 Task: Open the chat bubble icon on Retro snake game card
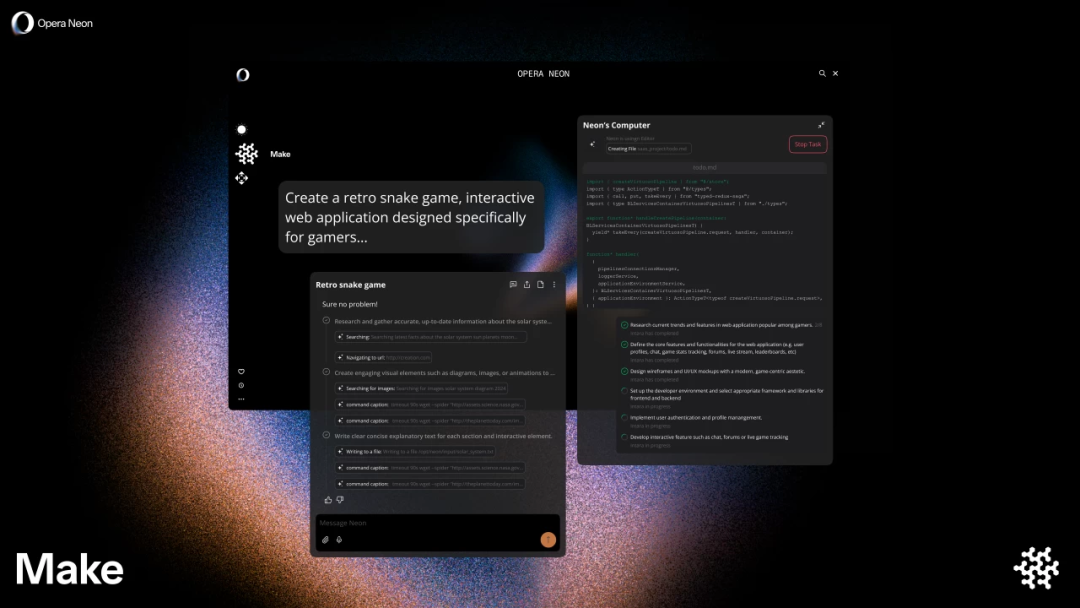pyautogui.click(x=513, y=284)
